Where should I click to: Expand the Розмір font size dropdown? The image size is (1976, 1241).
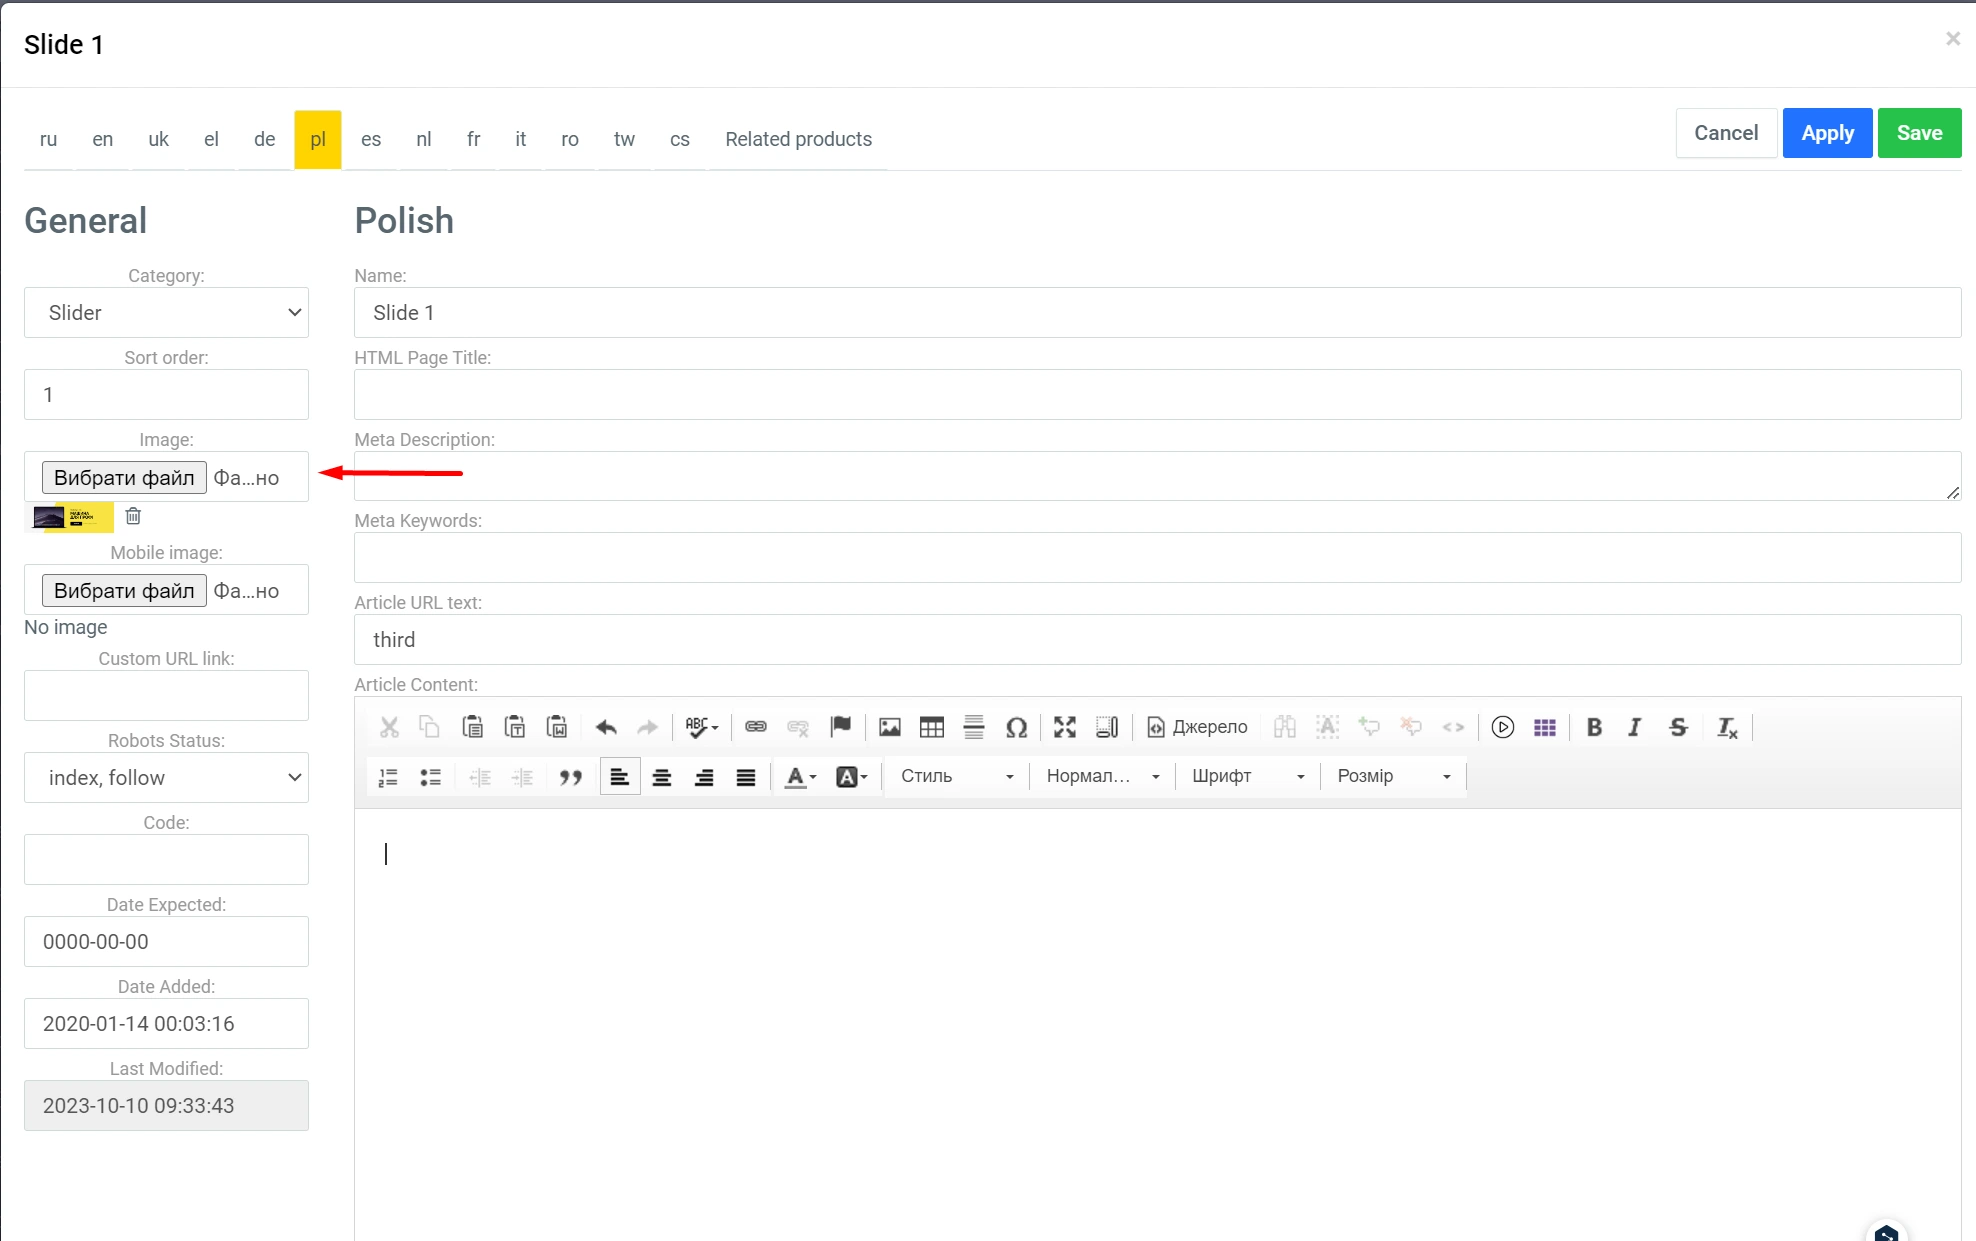1393,776
